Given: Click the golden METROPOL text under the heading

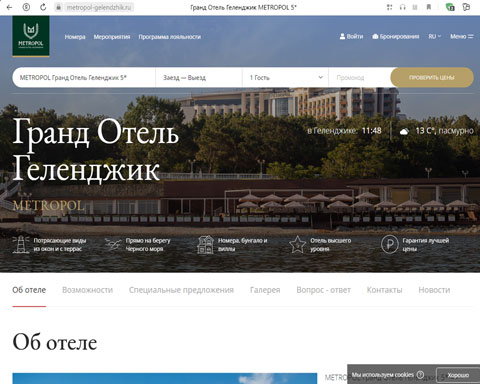Looking at the screenshot, I should pos(48,206).
